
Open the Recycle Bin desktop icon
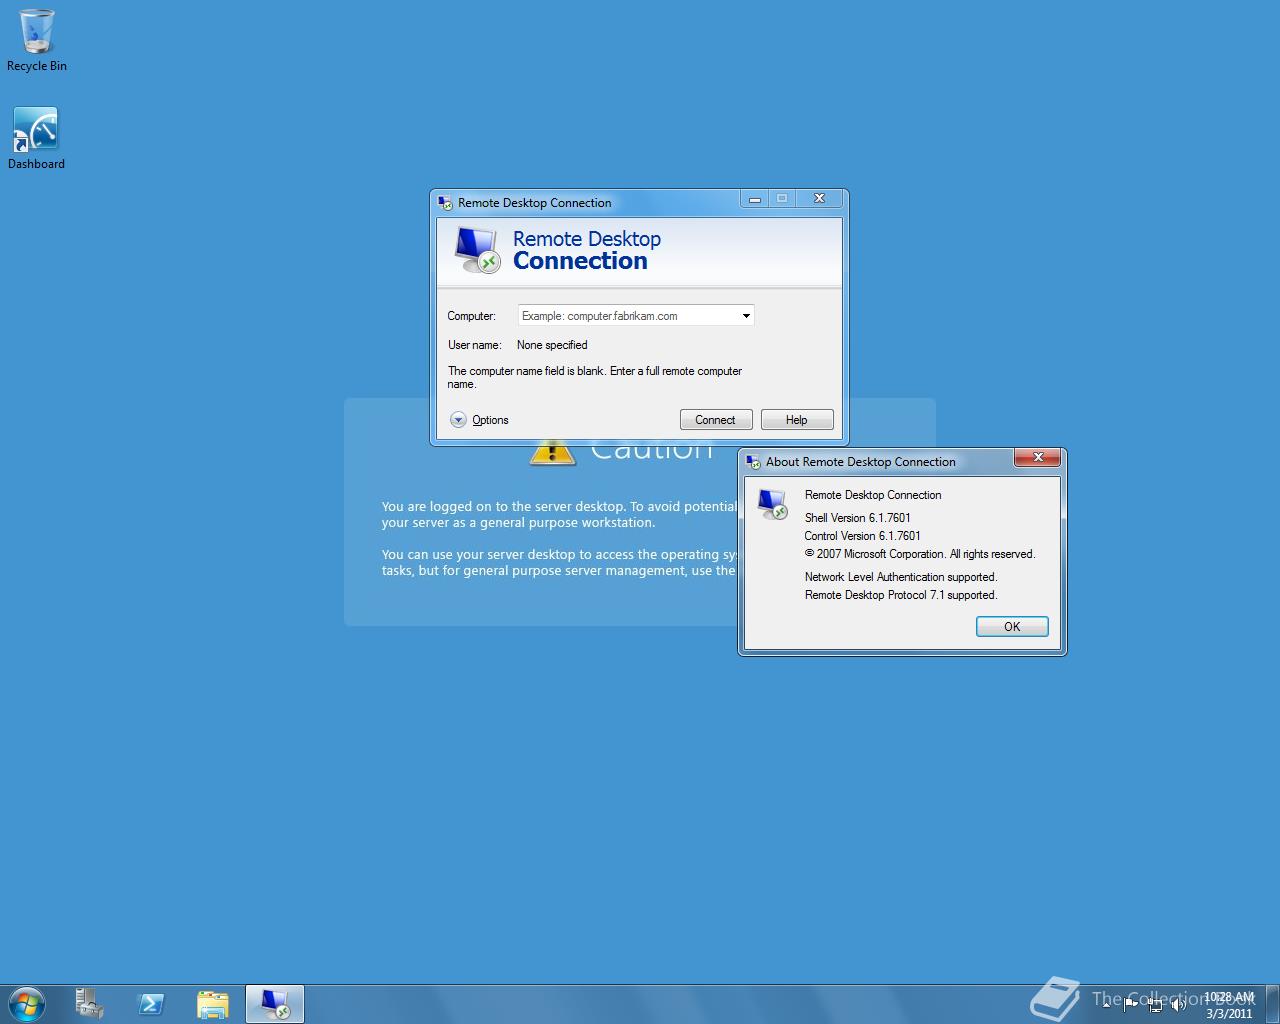(37, 40)
